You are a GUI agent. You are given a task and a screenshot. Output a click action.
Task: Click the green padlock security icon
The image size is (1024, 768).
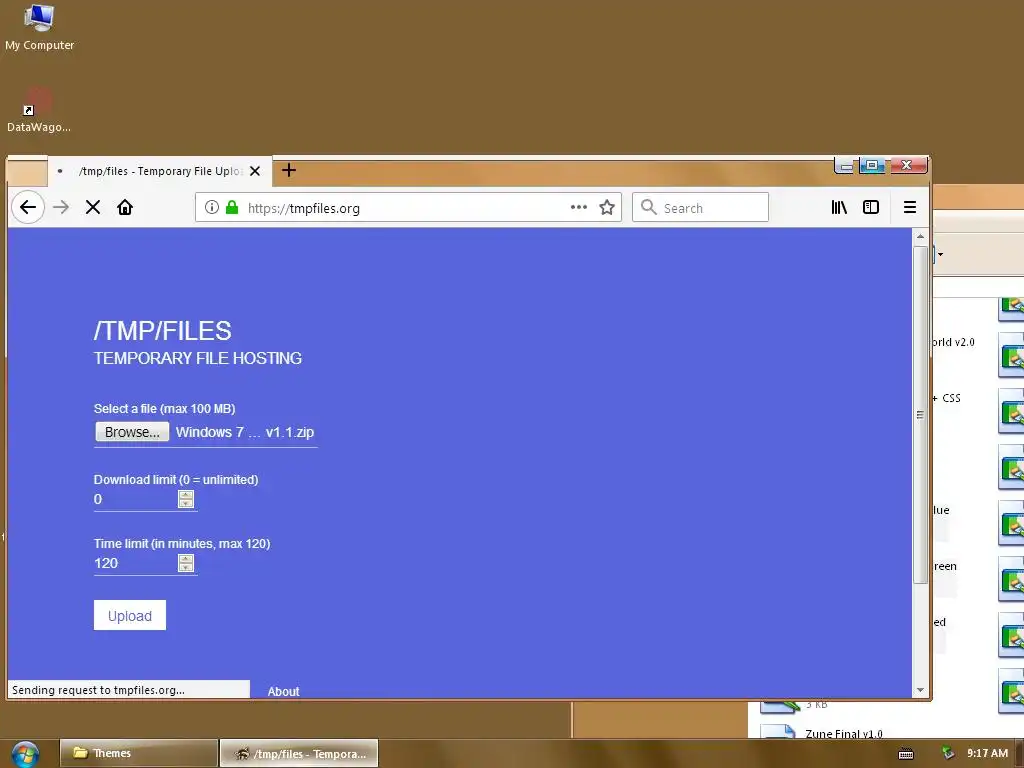point(232,208)
